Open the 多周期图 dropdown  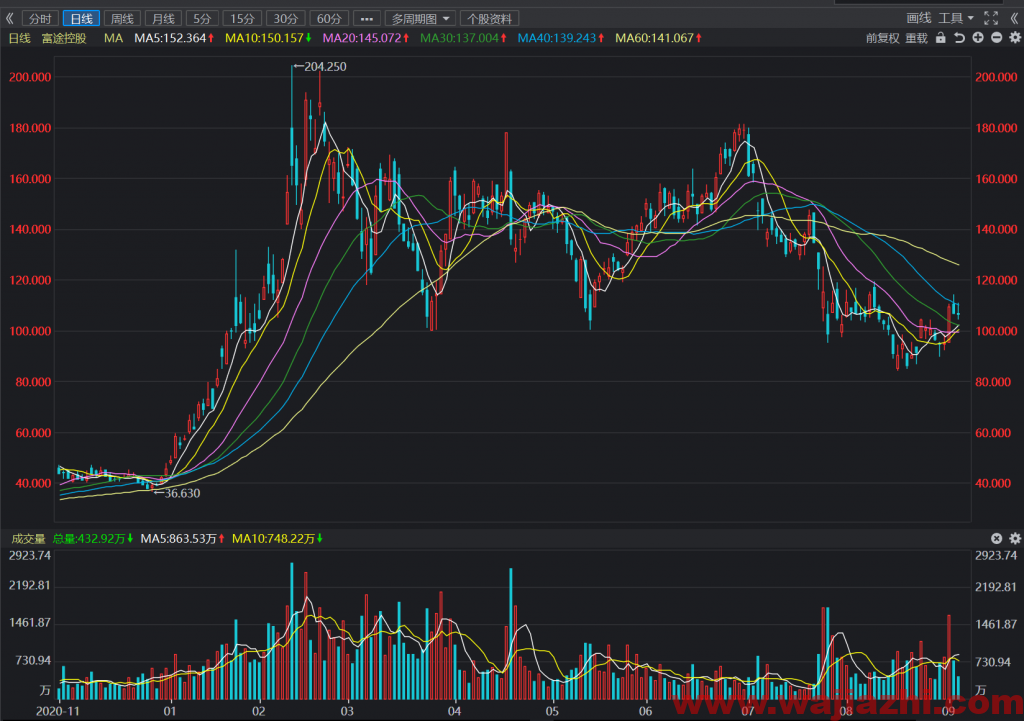421,18
